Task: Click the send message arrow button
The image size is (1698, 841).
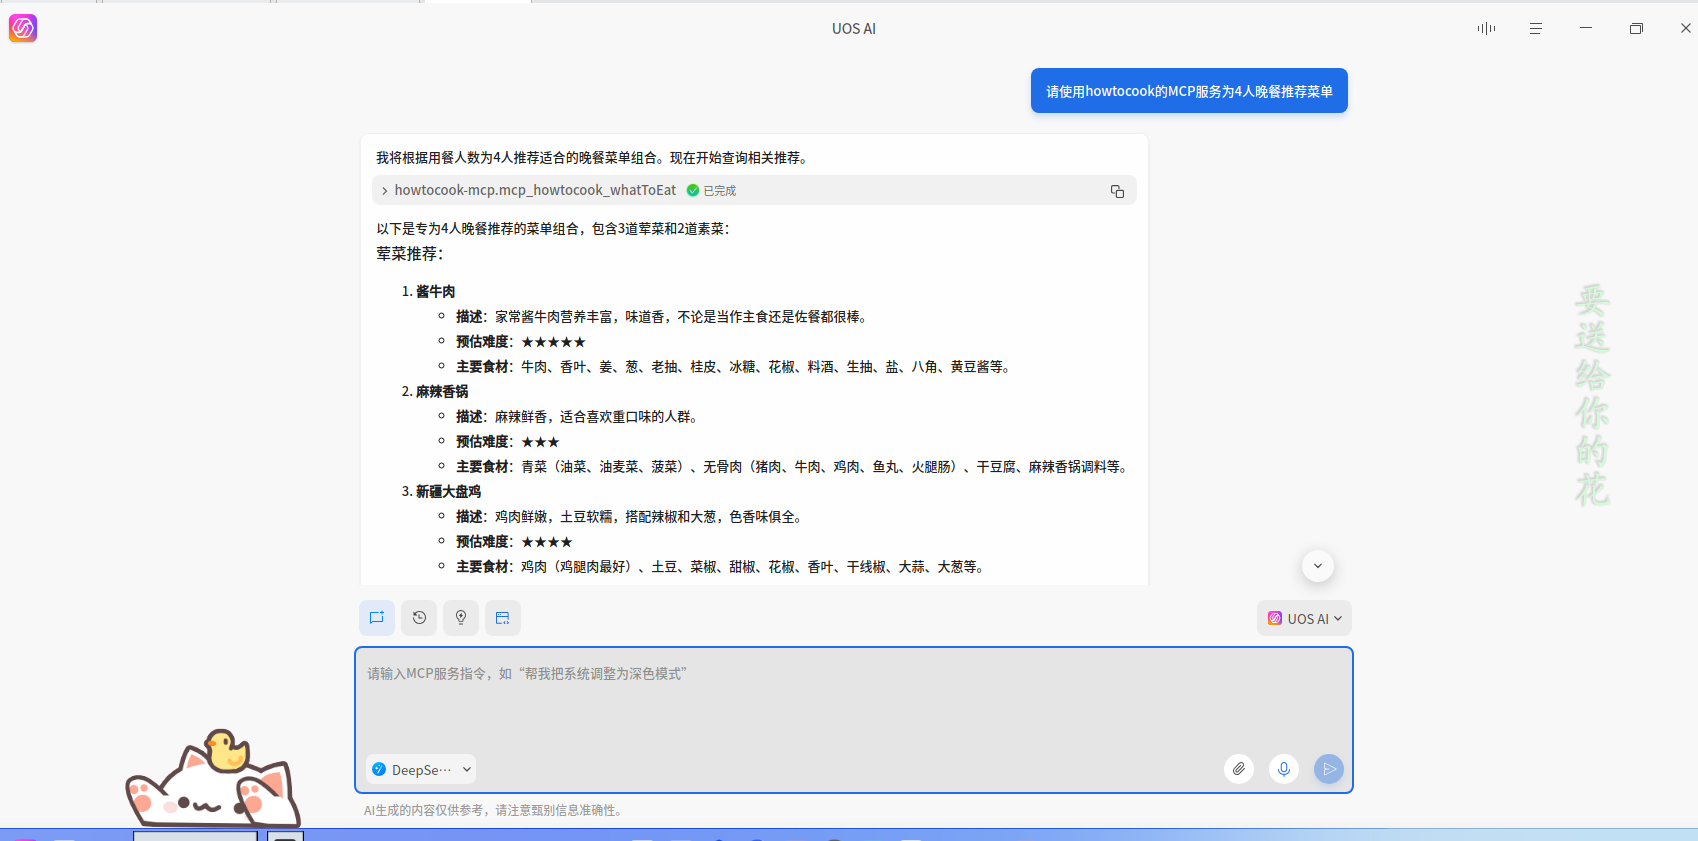Action: click(x=1329, y=769)
